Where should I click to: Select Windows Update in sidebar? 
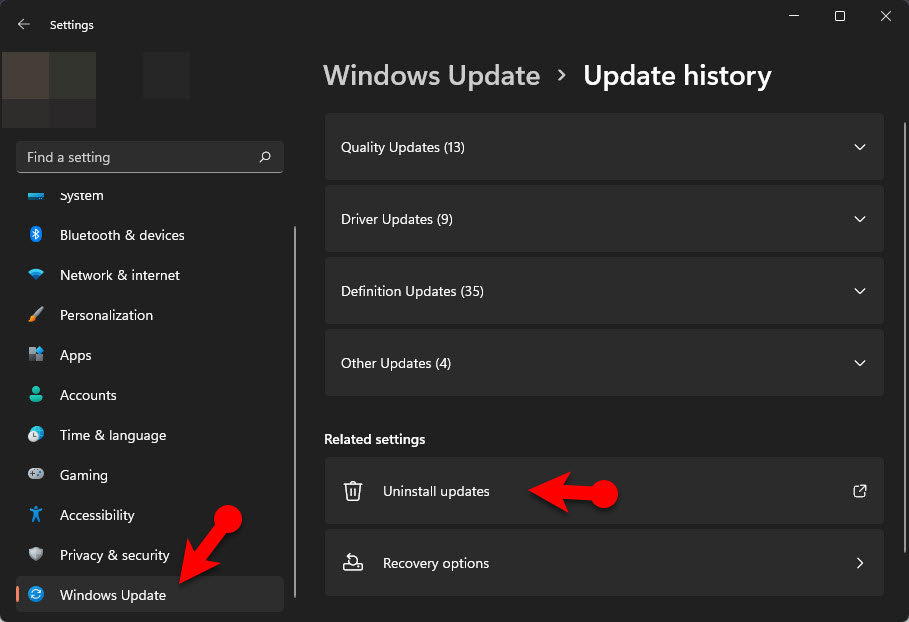(x=150, y=594)
